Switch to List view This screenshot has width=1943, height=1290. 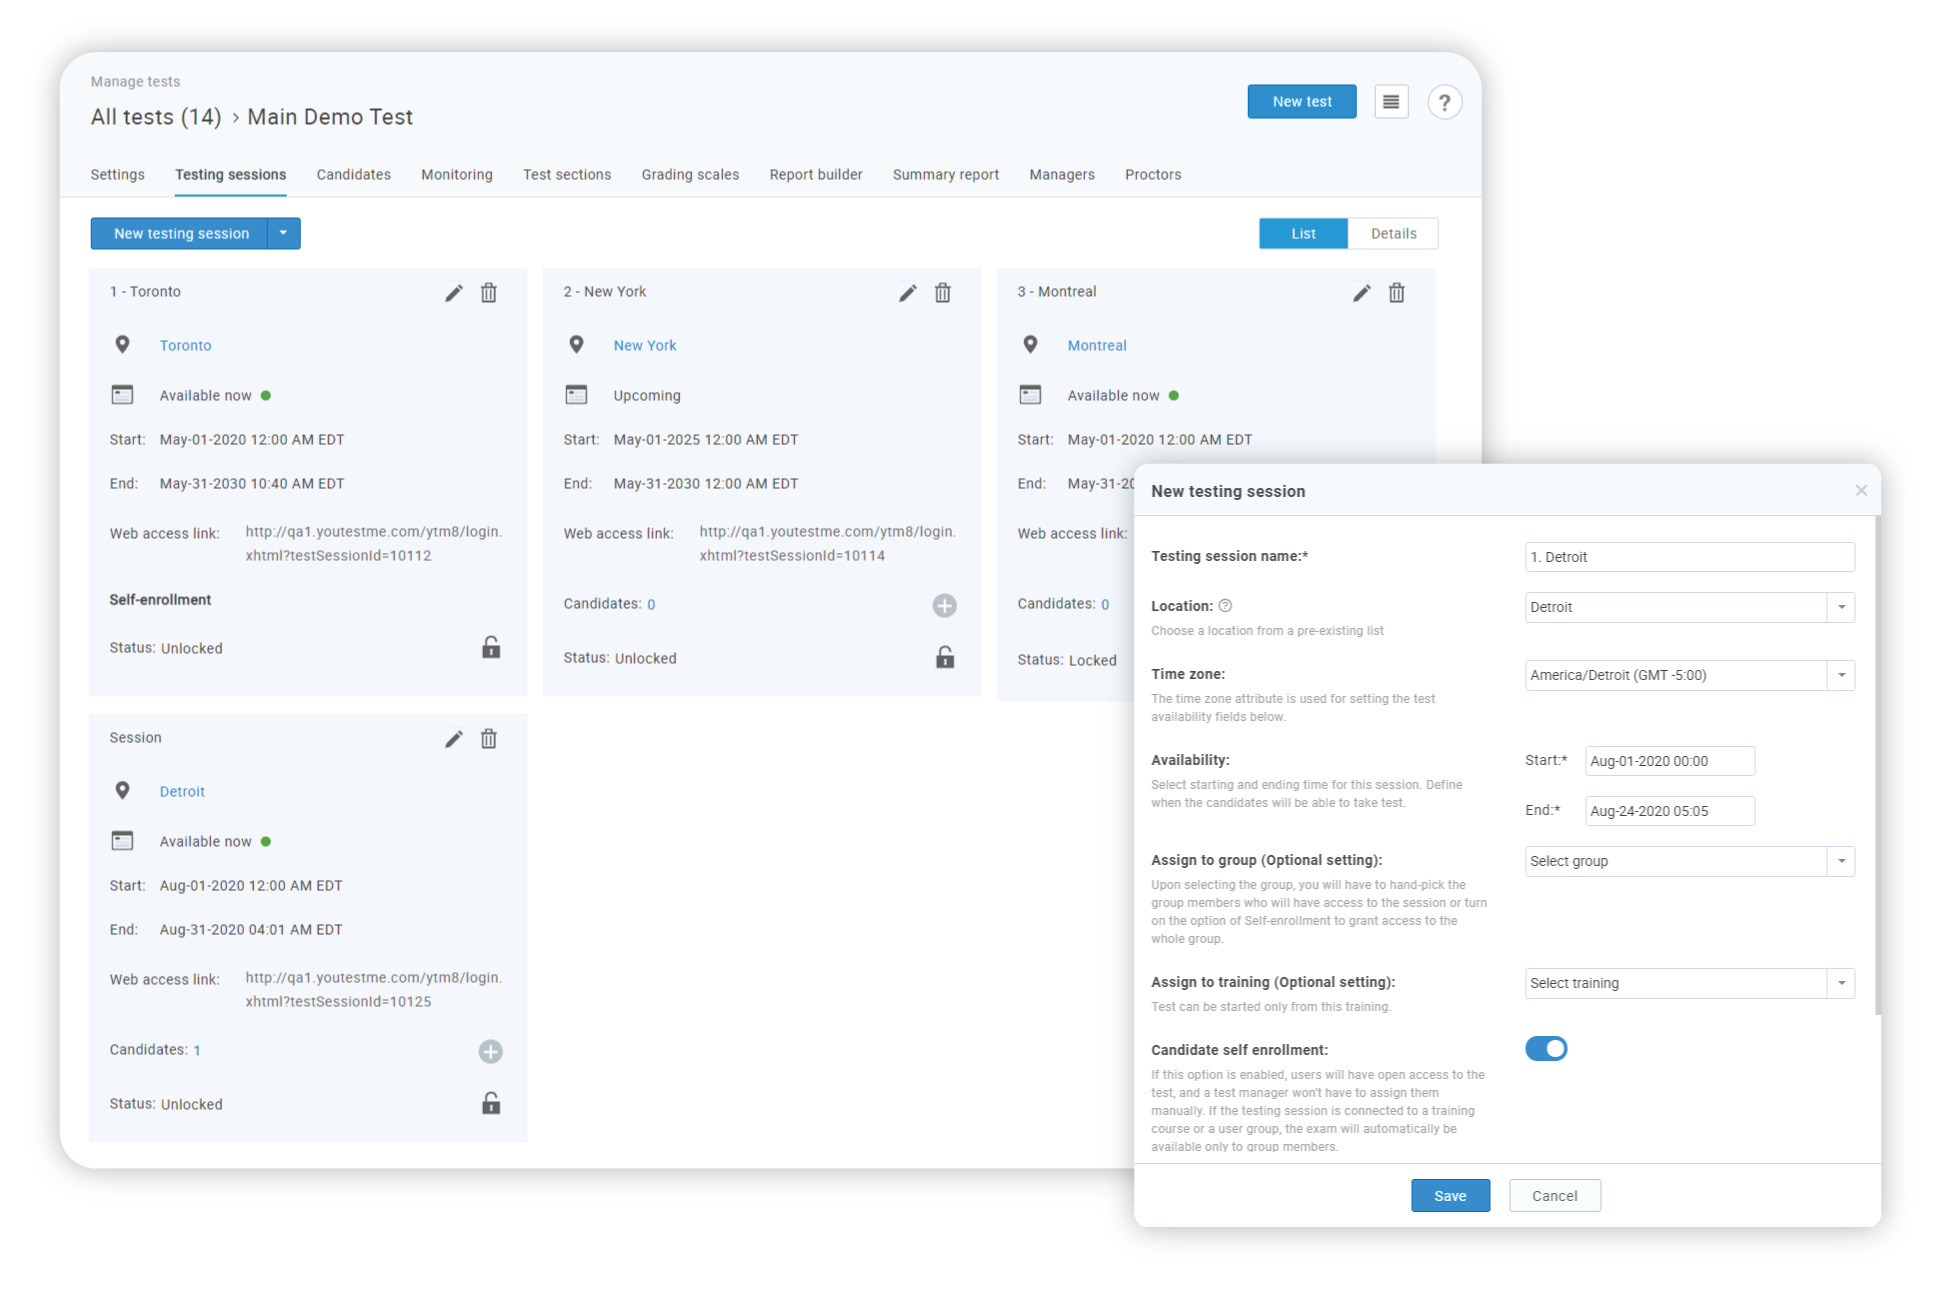click(x=1303, y=234)
